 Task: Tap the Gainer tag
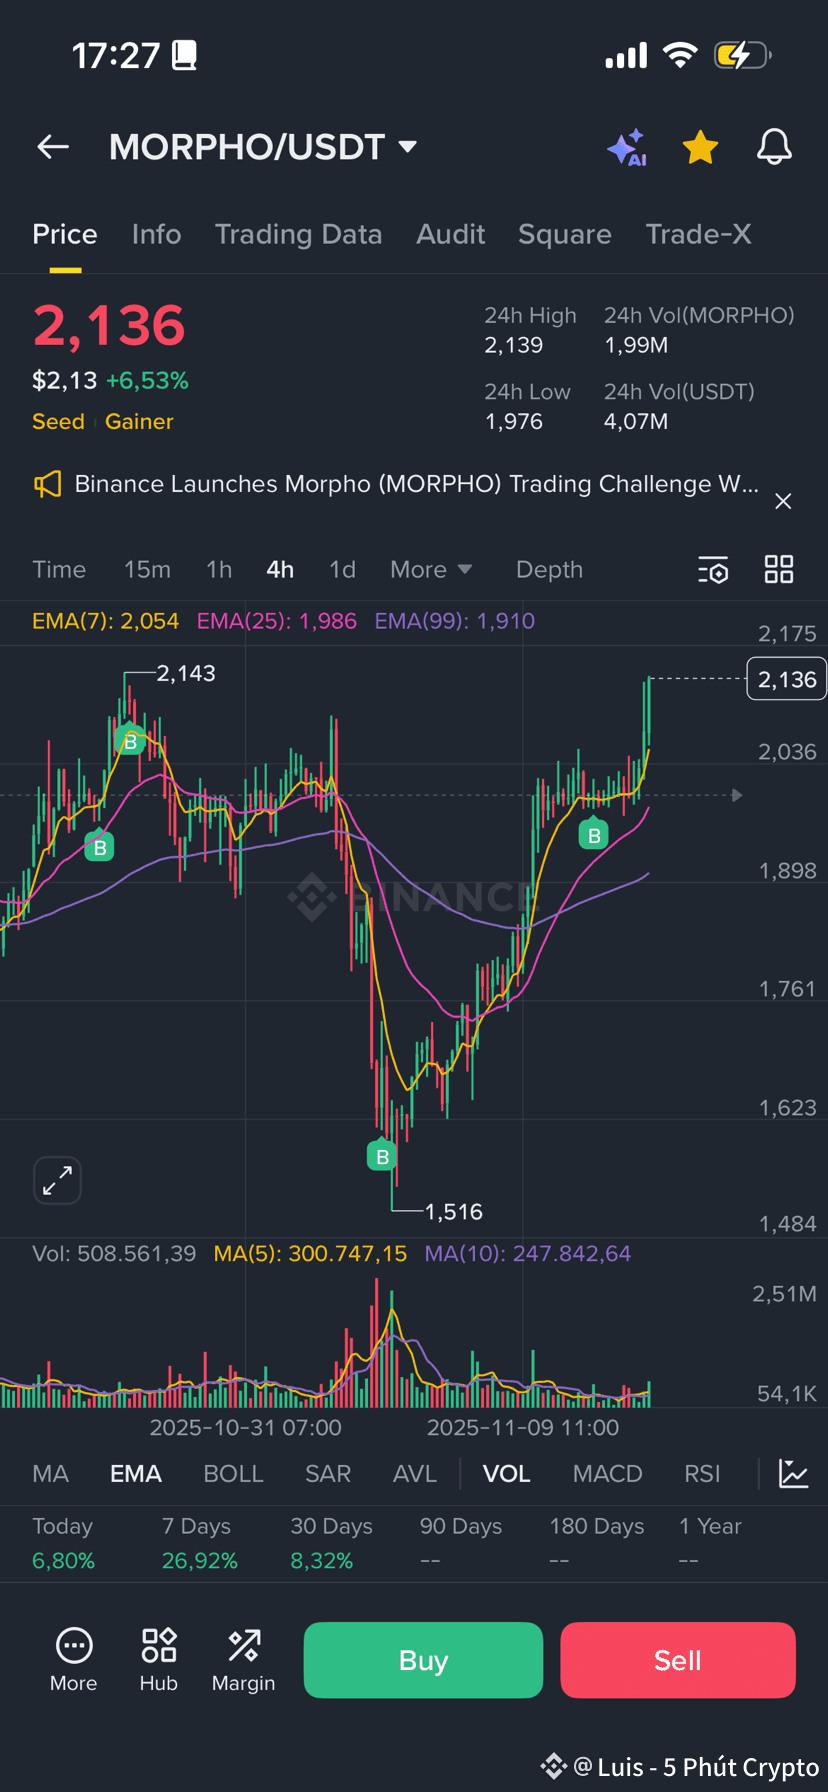pyautogui.click(x=139, y=422)
